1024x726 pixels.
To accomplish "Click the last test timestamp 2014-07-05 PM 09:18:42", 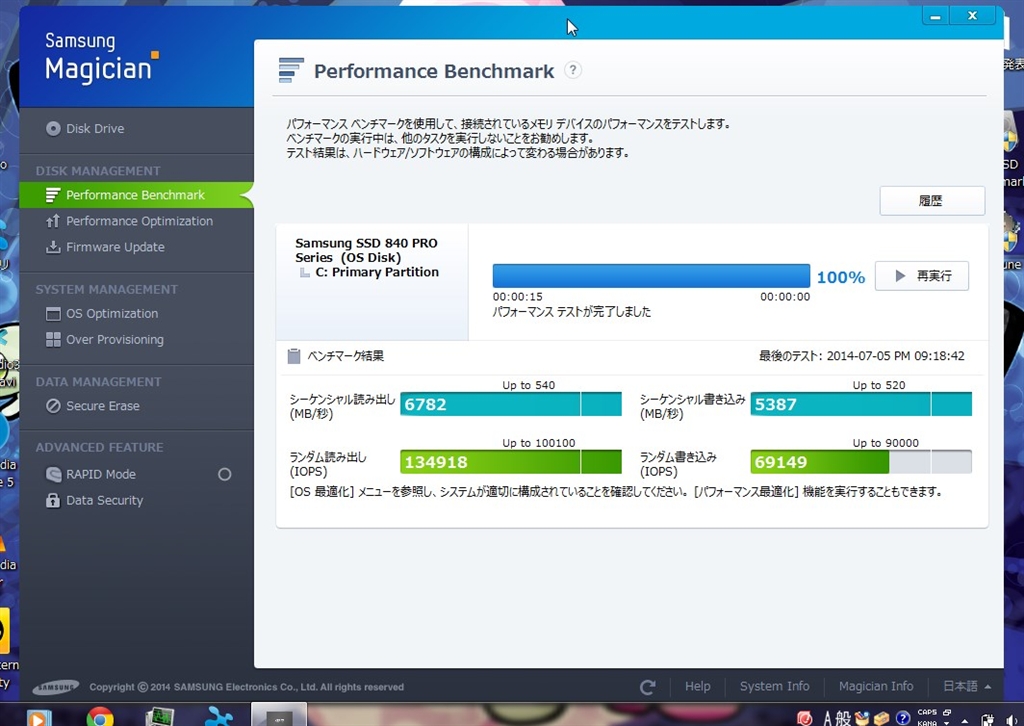I will tap(895, 356).
